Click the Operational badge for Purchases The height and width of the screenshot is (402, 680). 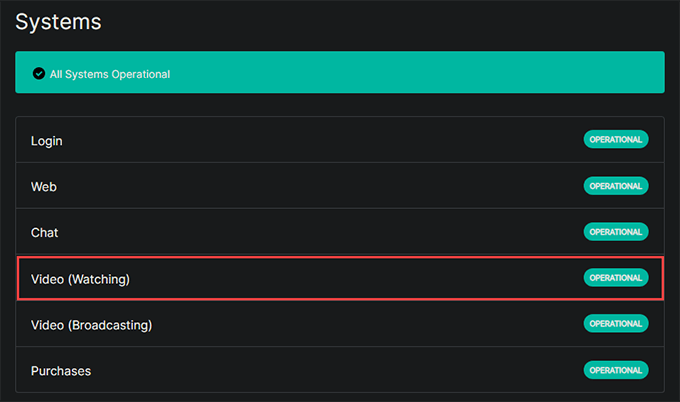pos(616,370)
